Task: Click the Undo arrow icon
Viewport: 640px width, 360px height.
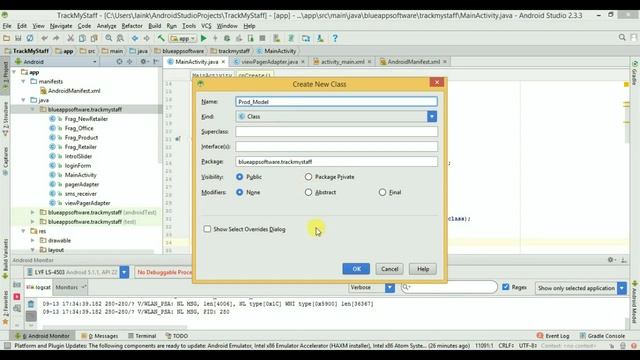Action: pyautogui.click(x=44, y=38)
